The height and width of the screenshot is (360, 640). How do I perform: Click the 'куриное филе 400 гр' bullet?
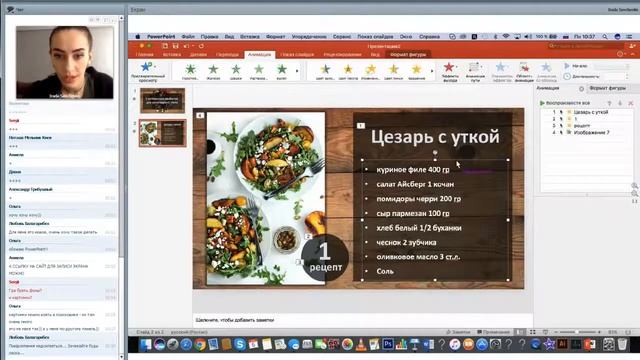(x=413, y=170)
